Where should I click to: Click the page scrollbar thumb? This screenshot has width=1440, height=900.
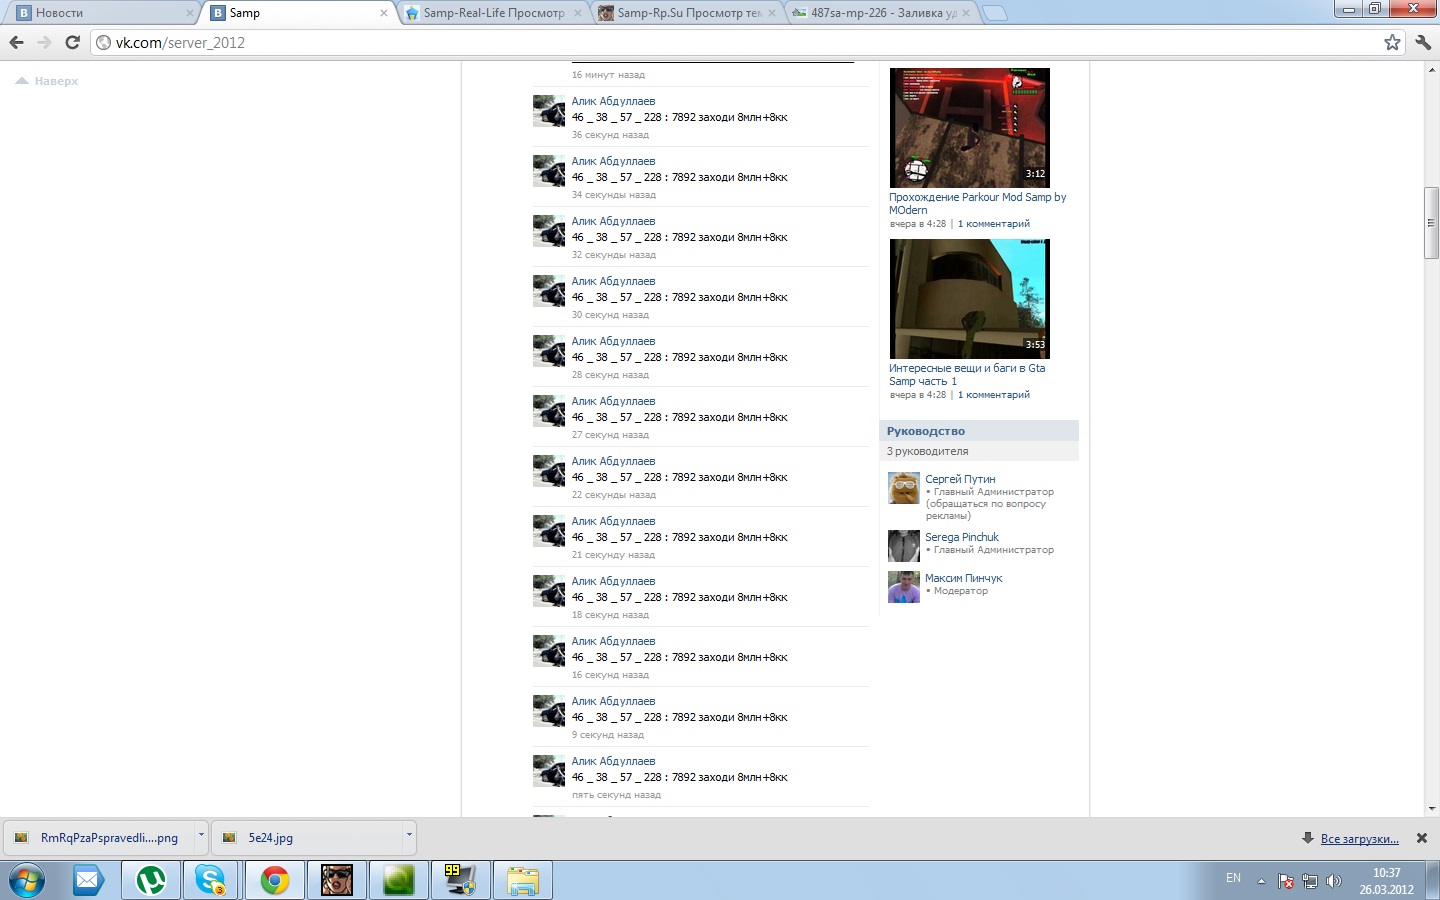click(1432, 223)
